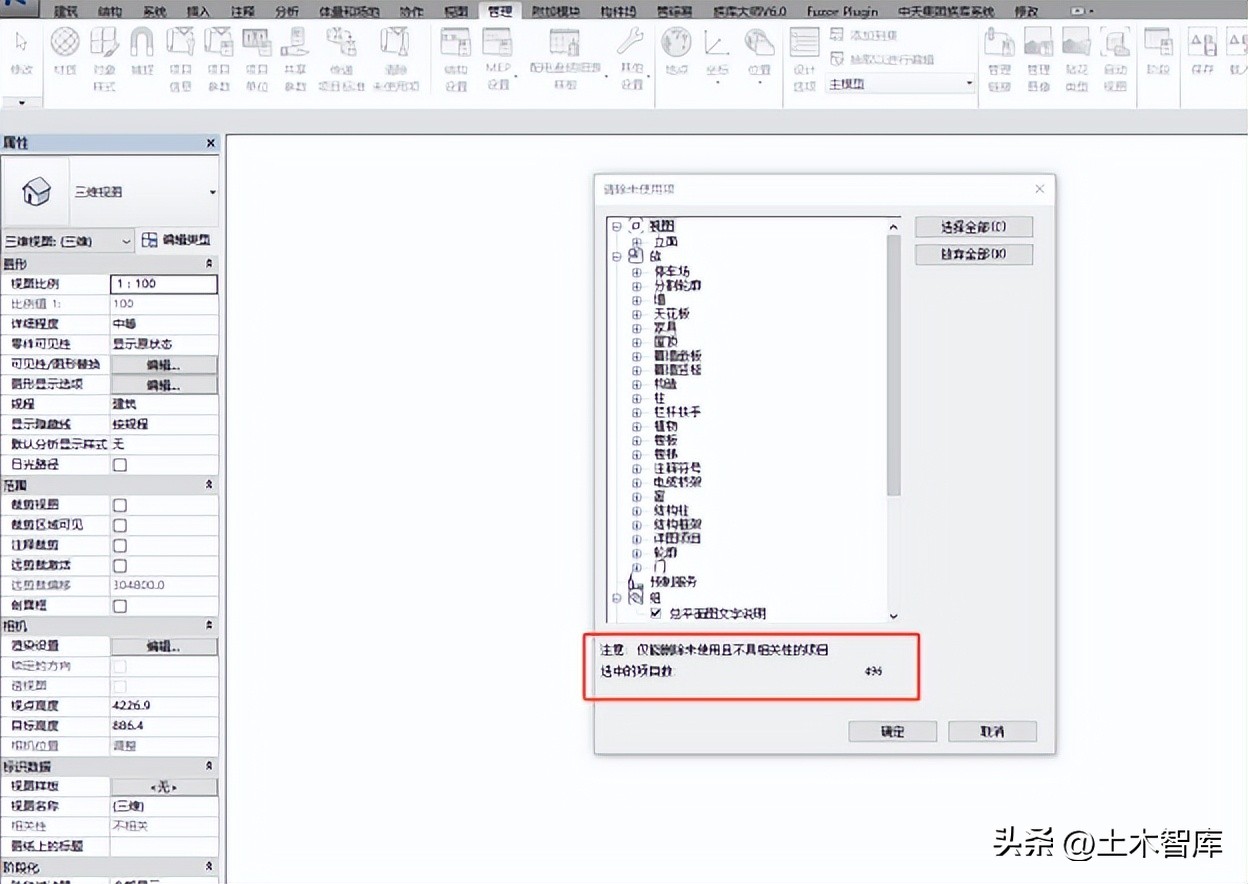The image size is (1248, 884).
Task: Click the 确定 button to confirm purge
Action: [892, 731]
